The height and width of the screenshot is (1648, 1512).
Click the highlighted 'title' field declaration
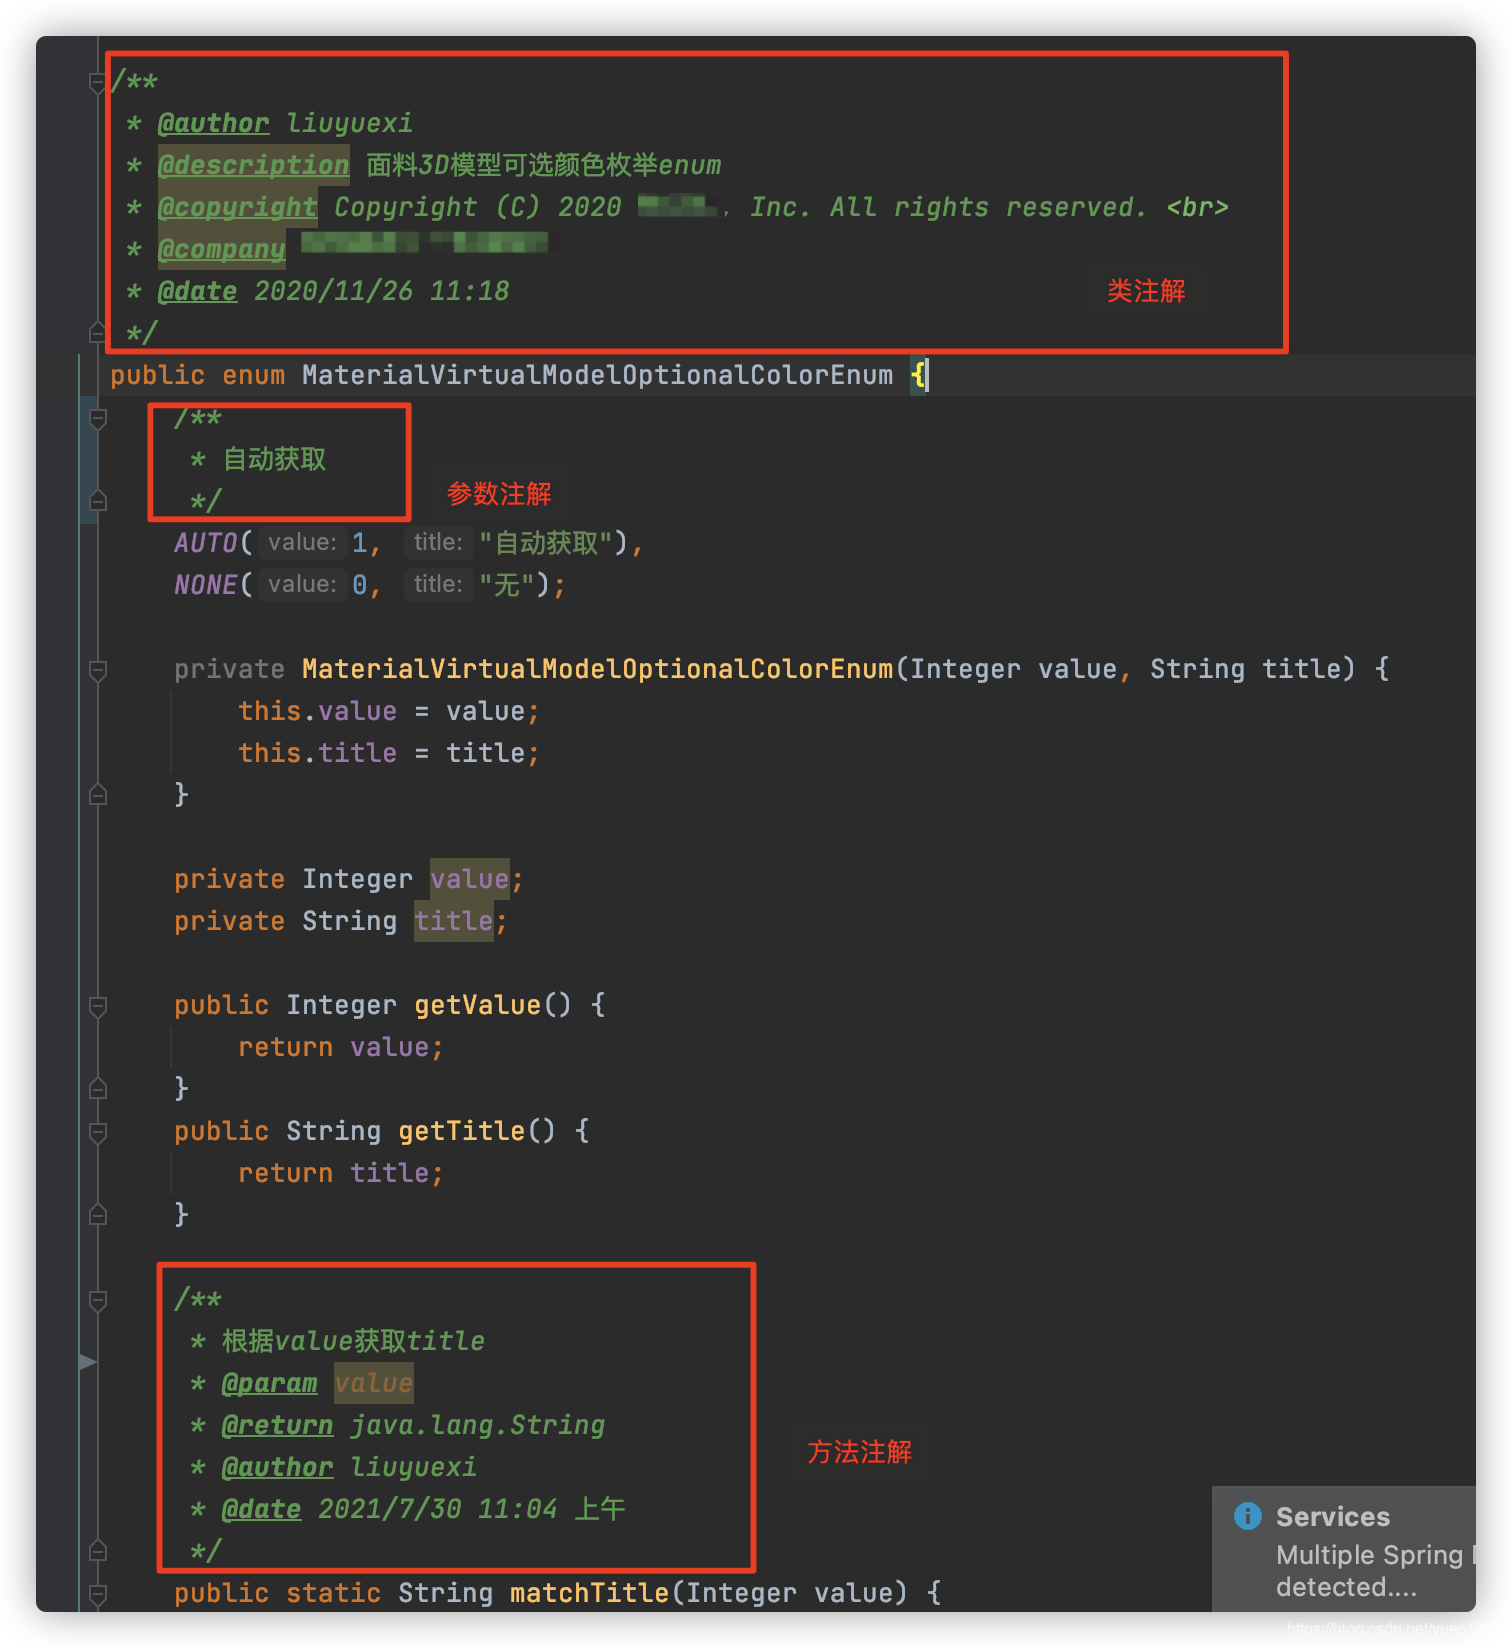(454, 921)
